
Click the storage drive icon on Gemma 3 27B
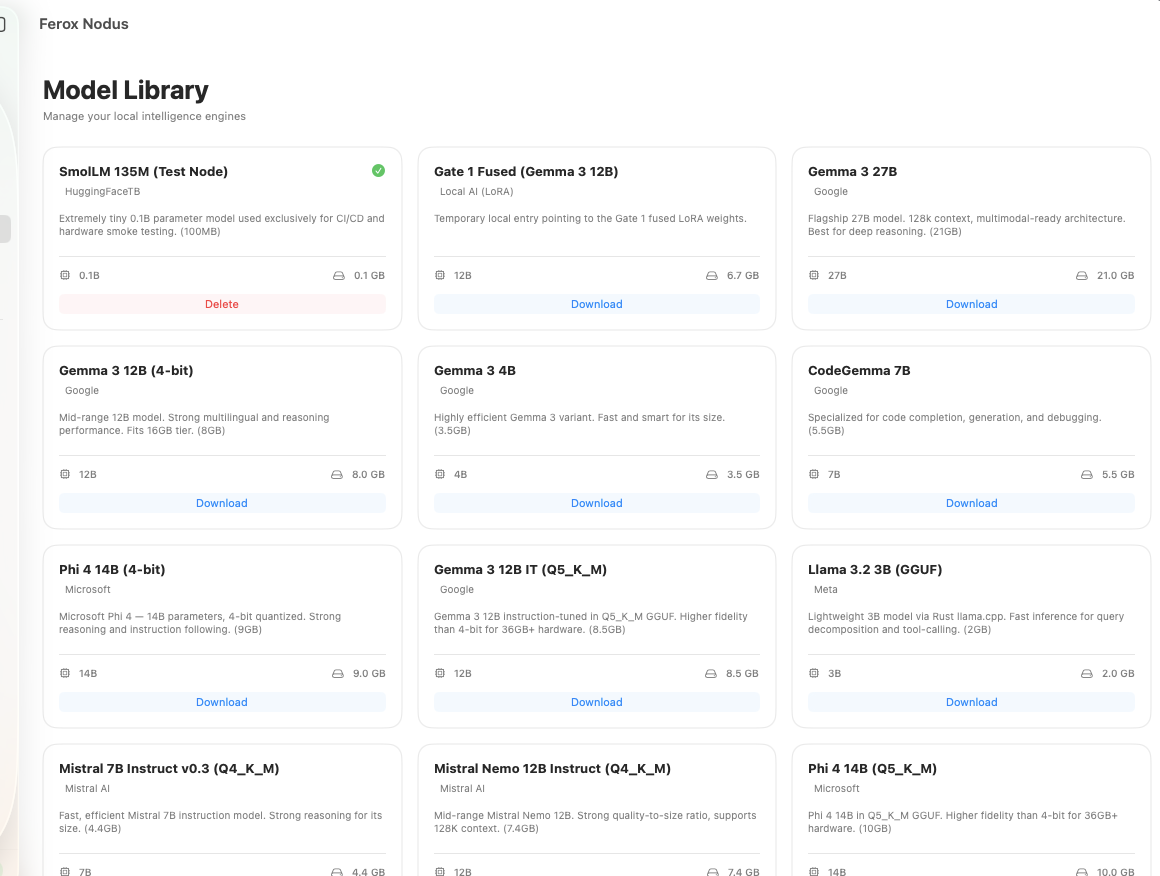[x=1082, y=275]
